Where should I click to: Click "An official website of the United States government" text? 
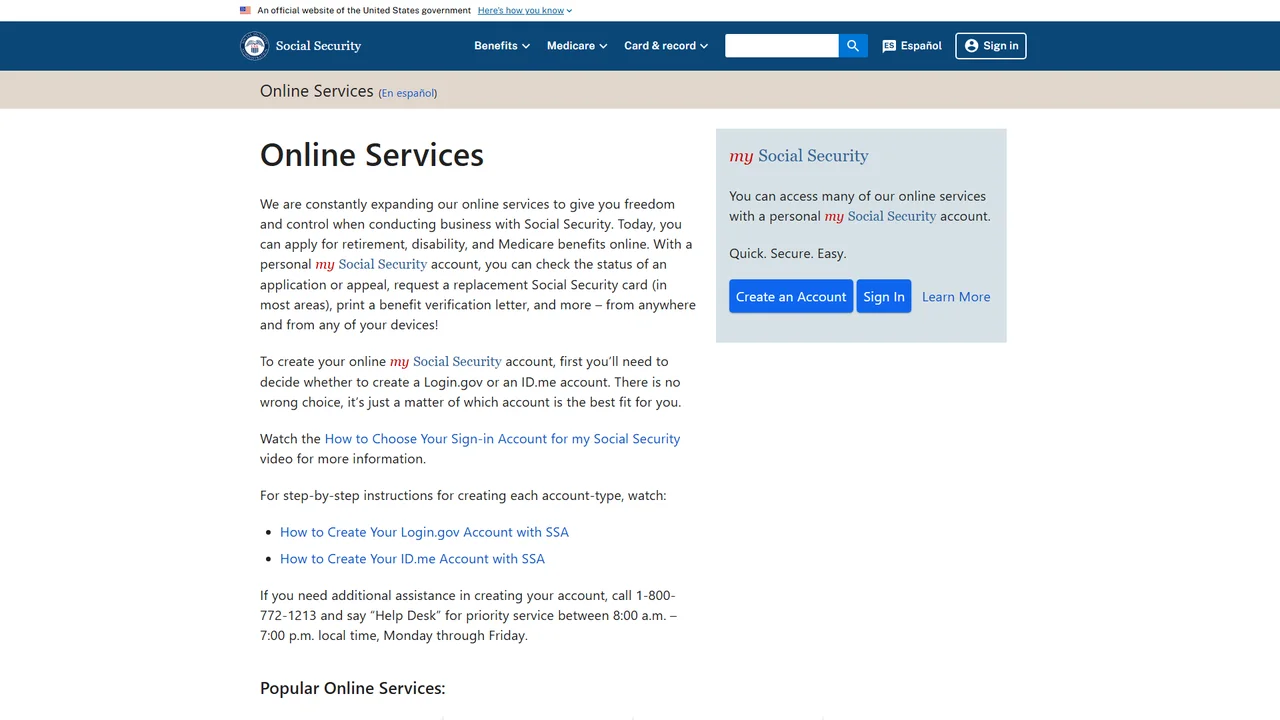pyautogui.click(x=364, y=10)
